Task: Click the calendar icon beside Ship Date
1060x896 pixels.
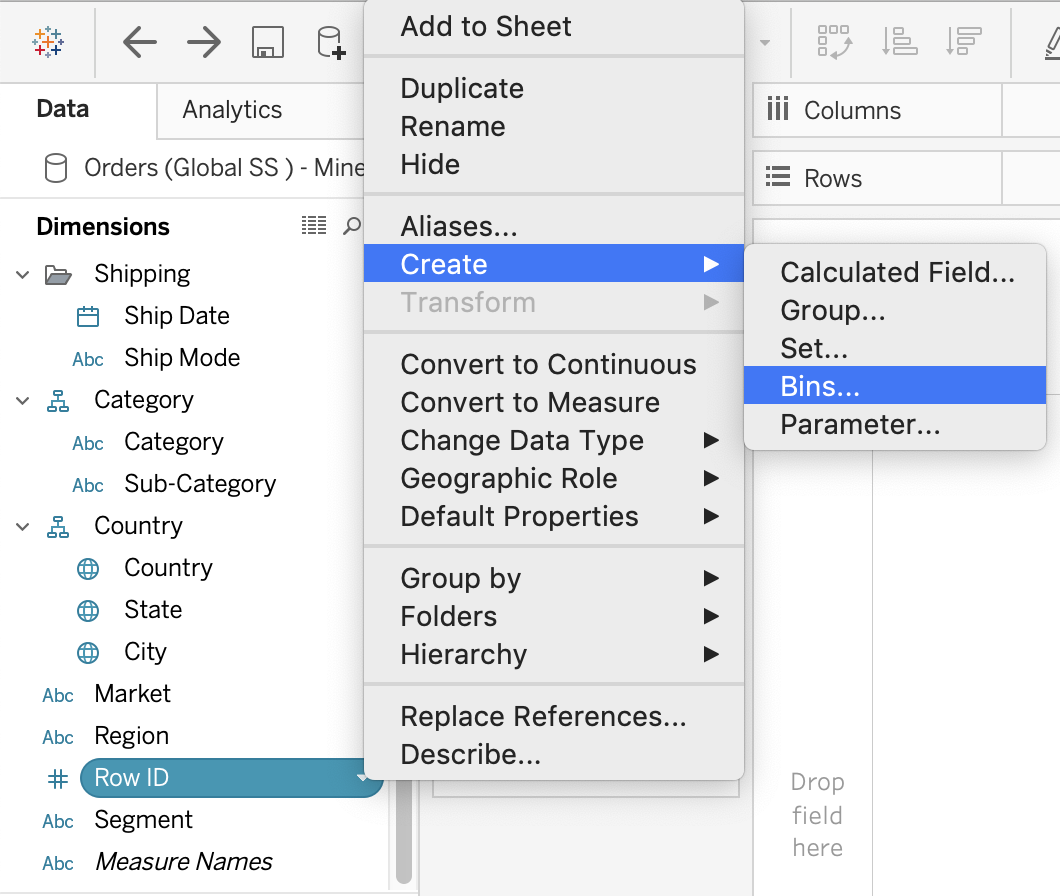Action: pos(87,315)
